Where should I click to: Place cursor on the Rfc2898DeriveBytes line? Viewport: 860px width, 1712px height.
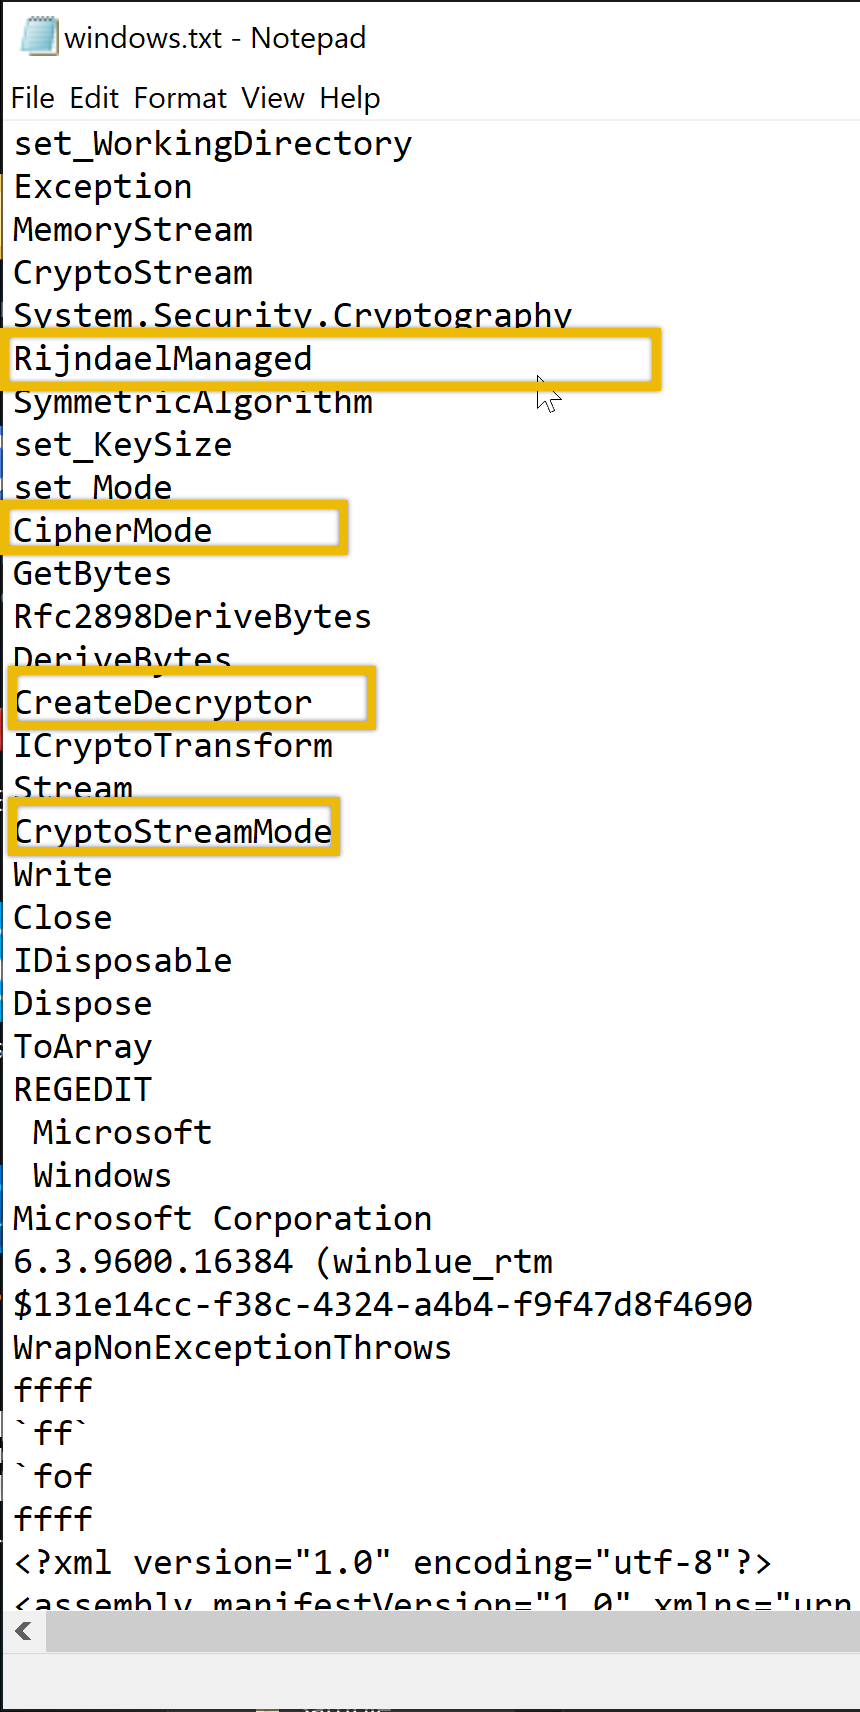click(192, 616)
